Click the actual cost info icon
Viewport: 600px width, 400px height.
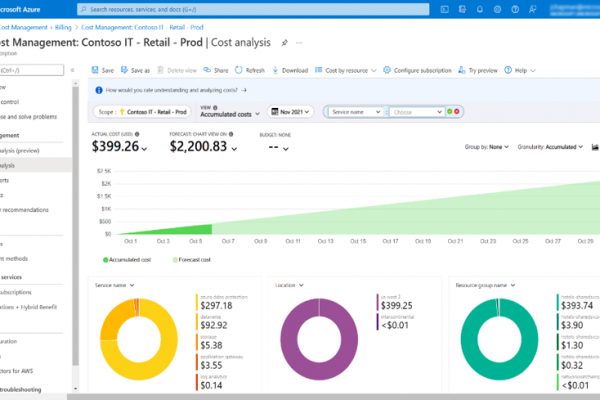137,134
